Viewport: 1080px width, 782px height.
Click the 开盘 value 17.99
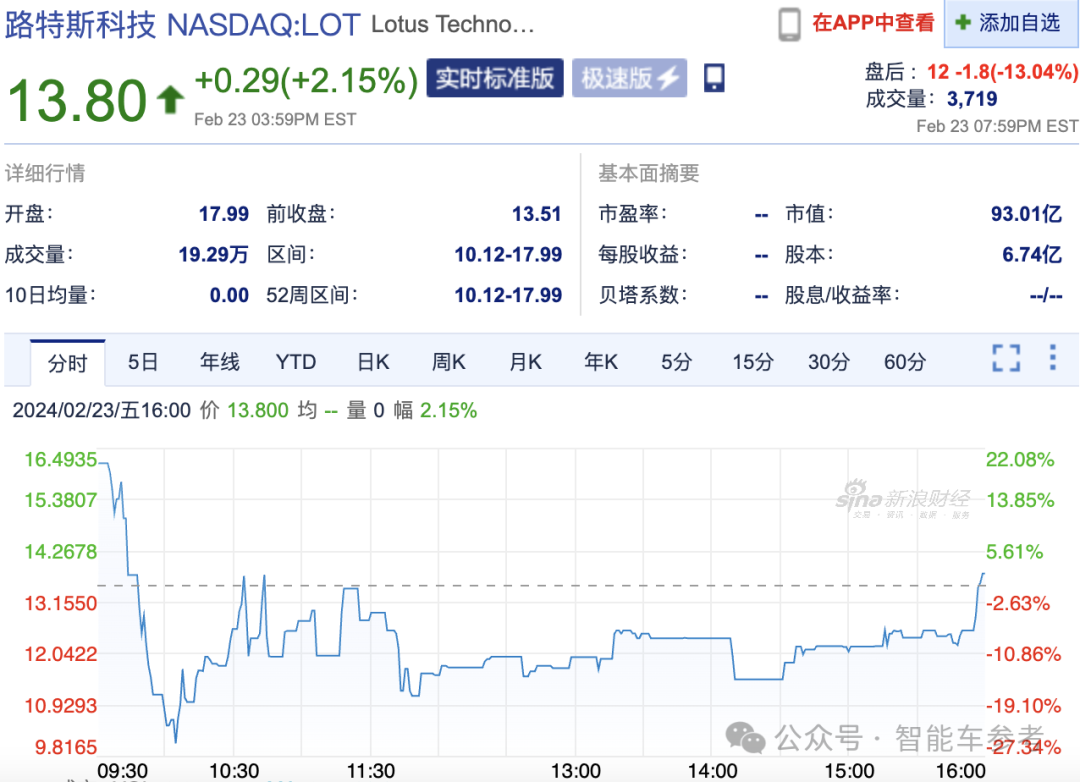click(224, 214)
